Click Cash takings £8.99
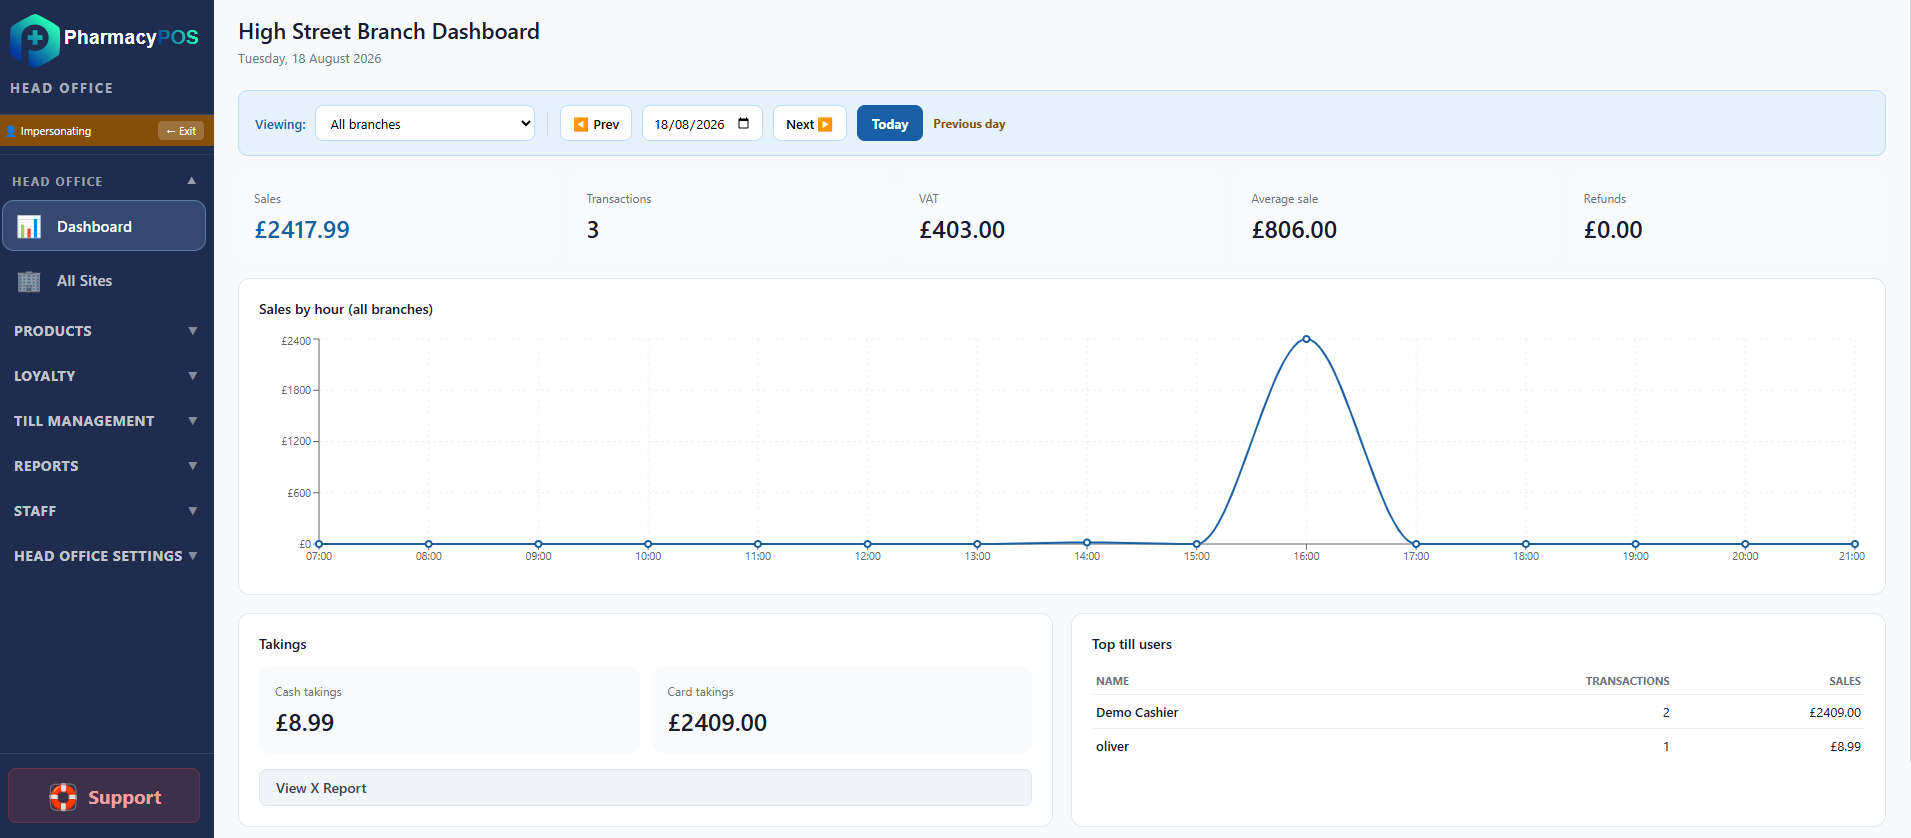The height and width of the screenshot is (838, 1911). click(x=305, y=723)
